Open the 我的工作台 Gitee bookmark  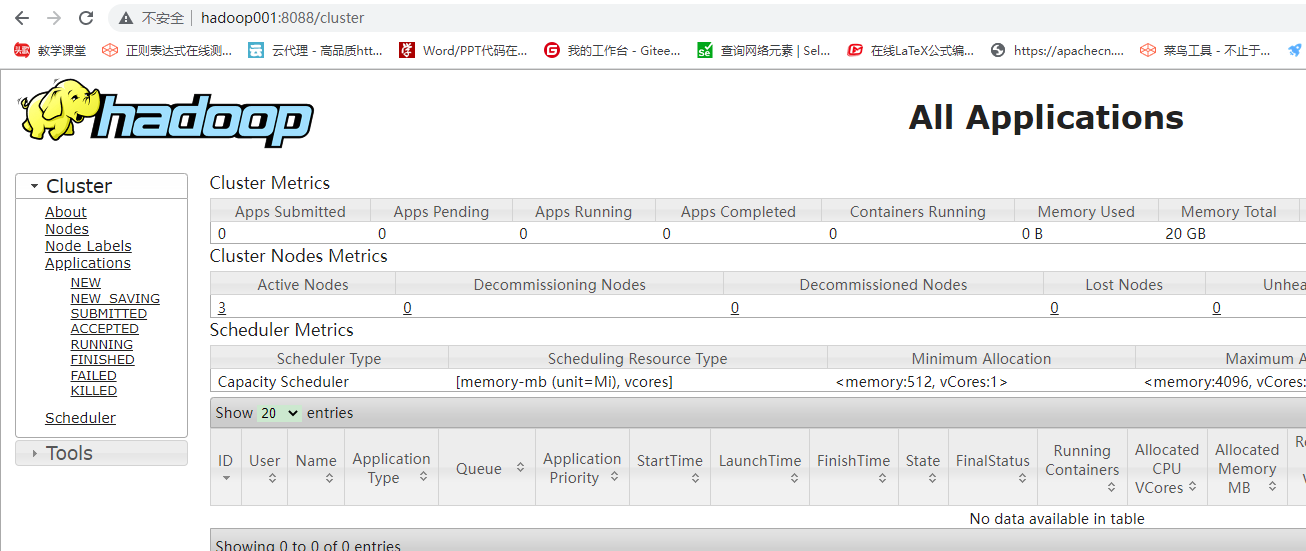(612, 50)
